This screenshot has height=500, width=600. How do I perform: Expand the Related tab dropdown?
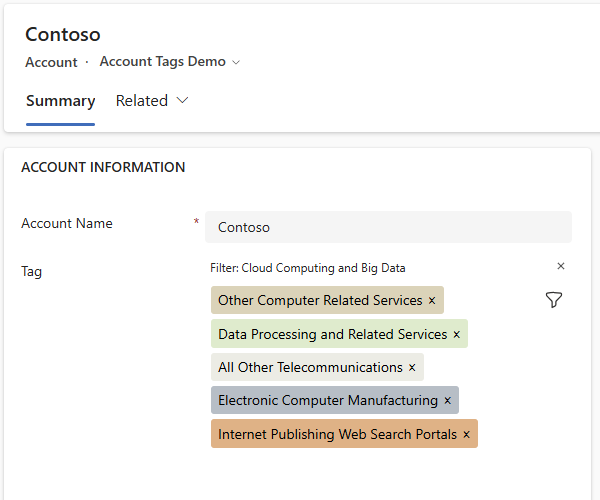(152, 101)
